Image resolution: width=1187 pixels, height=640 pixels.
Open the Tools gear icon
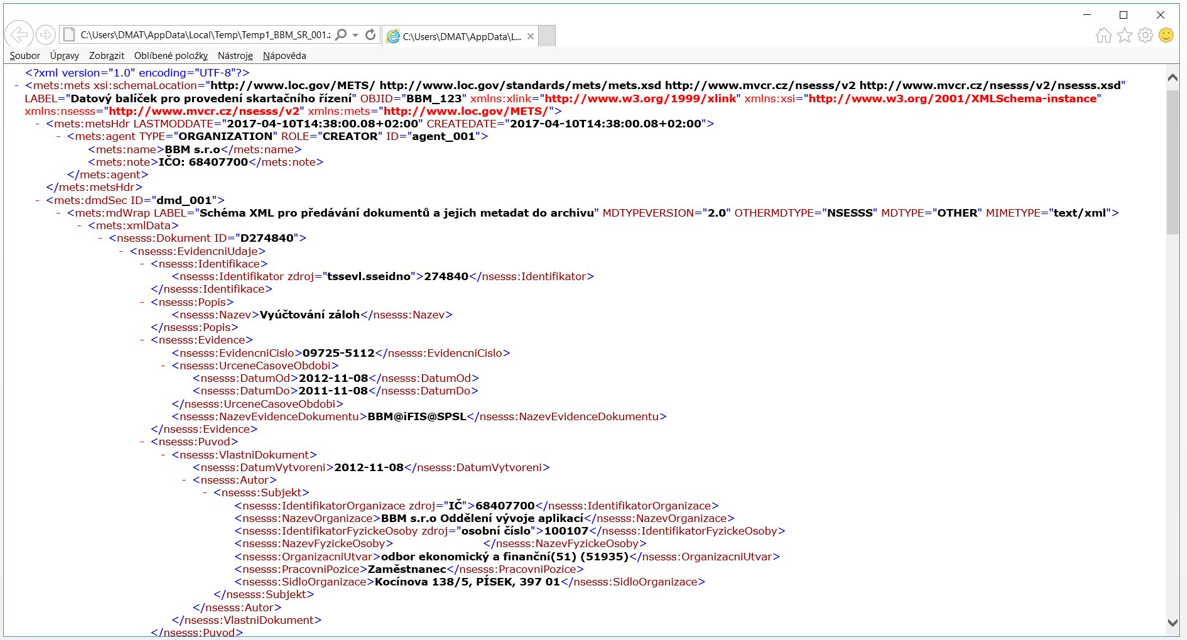tap(1145, 36)
